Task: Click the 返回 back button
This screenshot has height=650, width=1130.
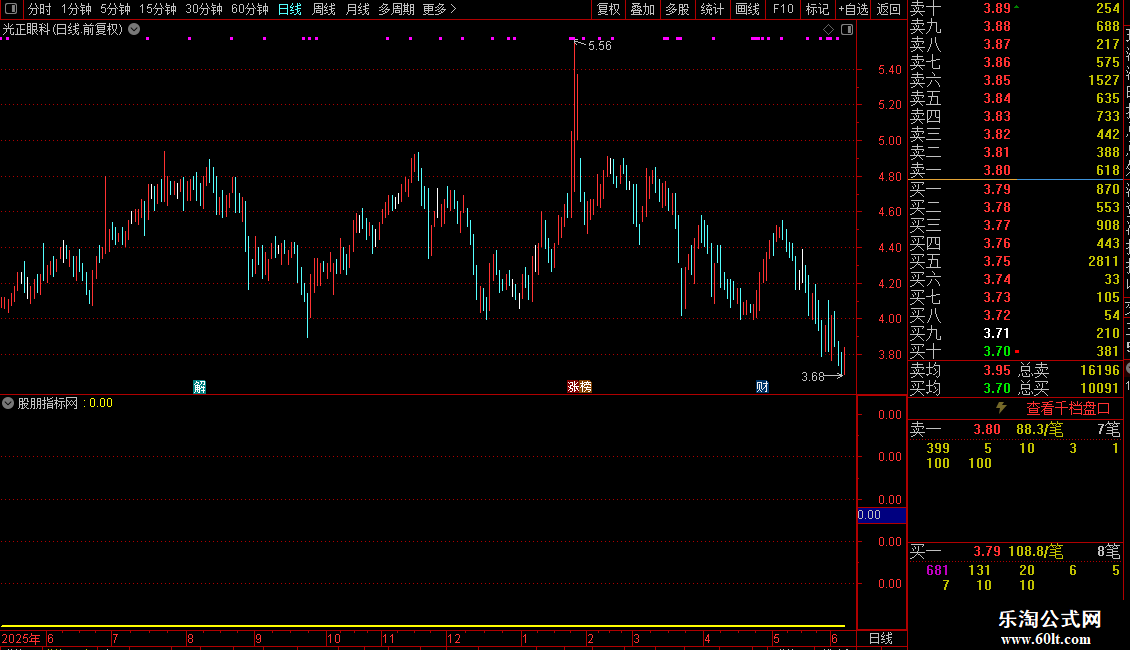Action: 889,9
